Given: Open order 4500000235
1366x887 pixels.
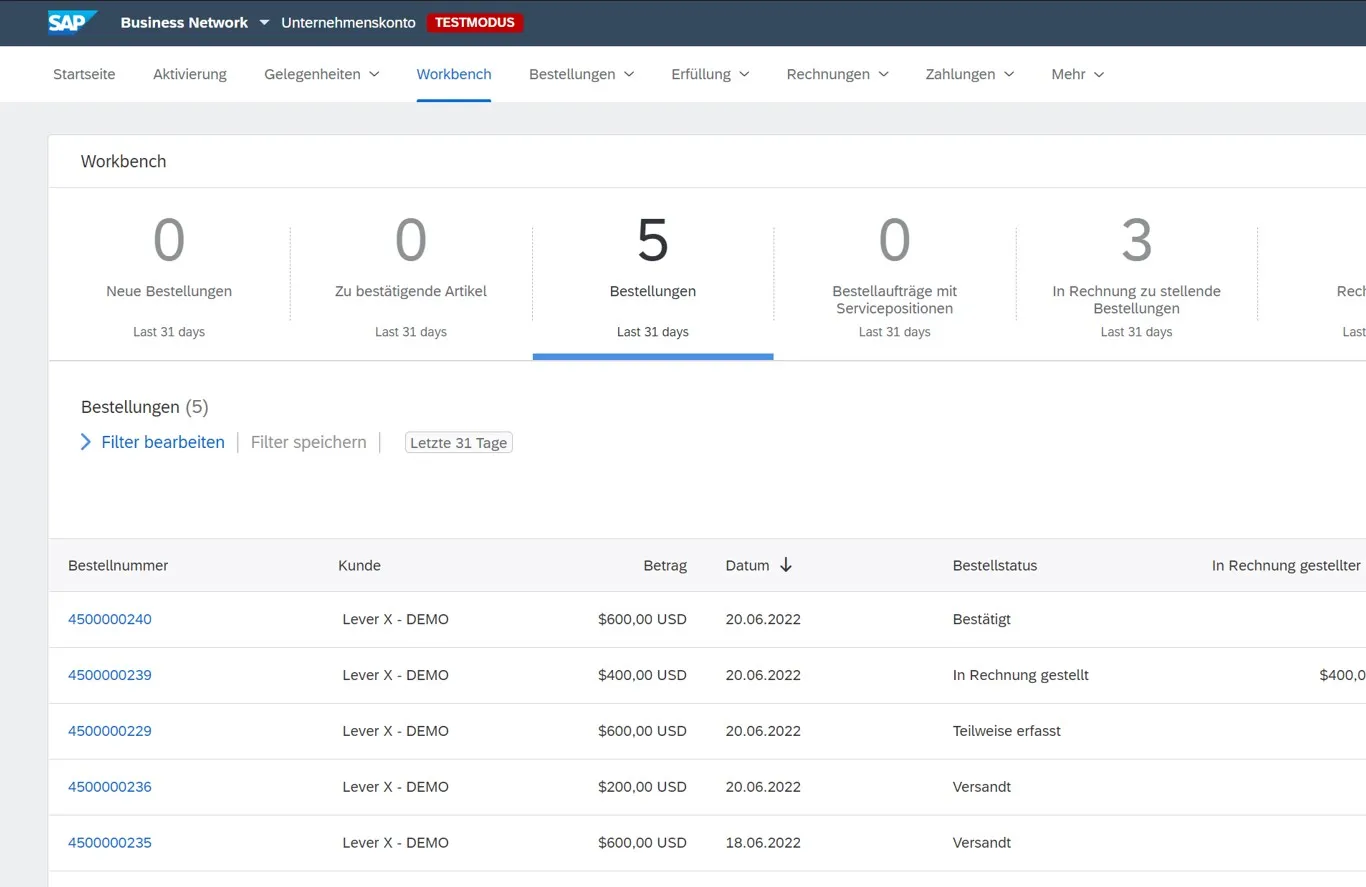Looking at the screenshot, I should point(110,843).
